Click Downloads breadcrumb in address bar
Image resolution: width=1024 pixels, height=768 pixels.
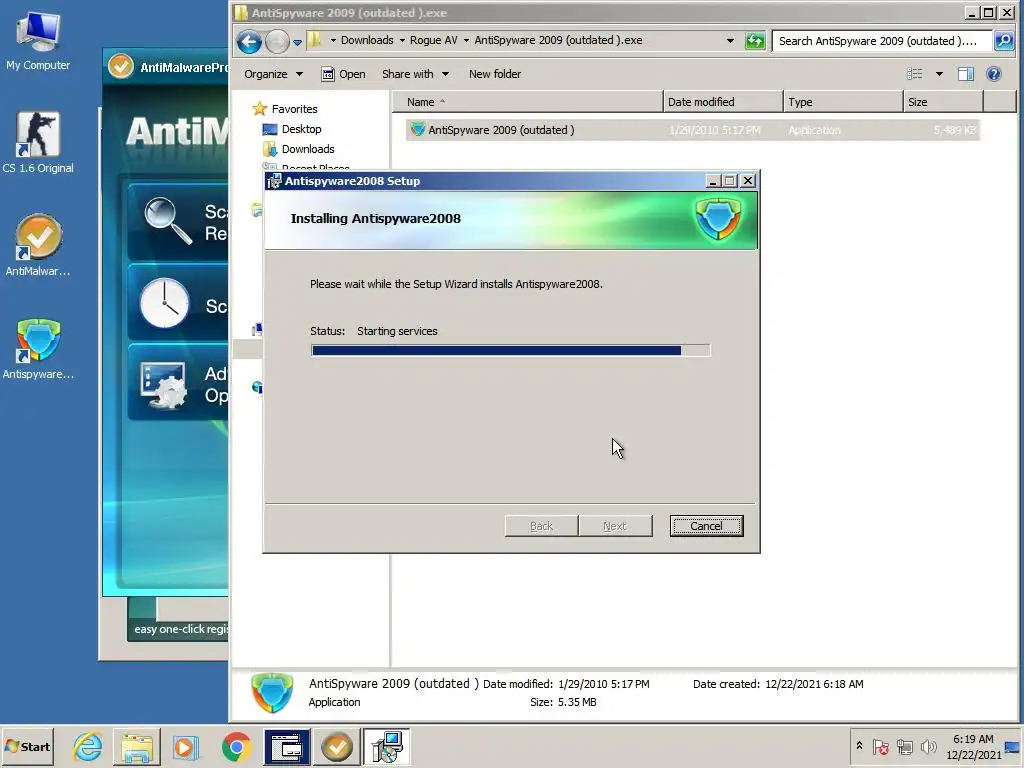click(x=367, y=40)
